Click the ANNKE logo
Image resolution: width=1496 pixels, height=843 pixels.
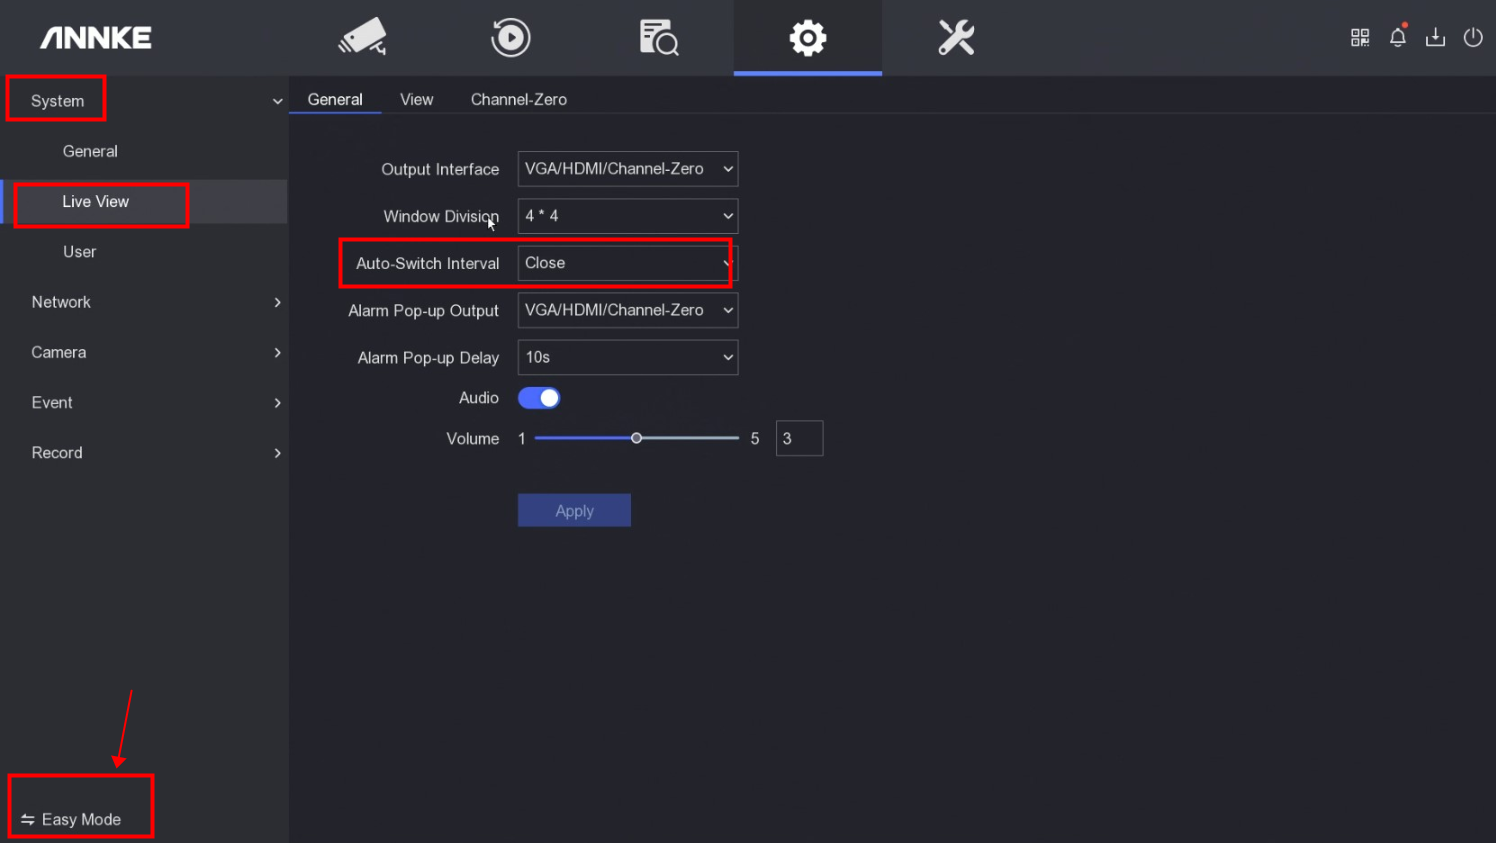(x=96, y=38)
